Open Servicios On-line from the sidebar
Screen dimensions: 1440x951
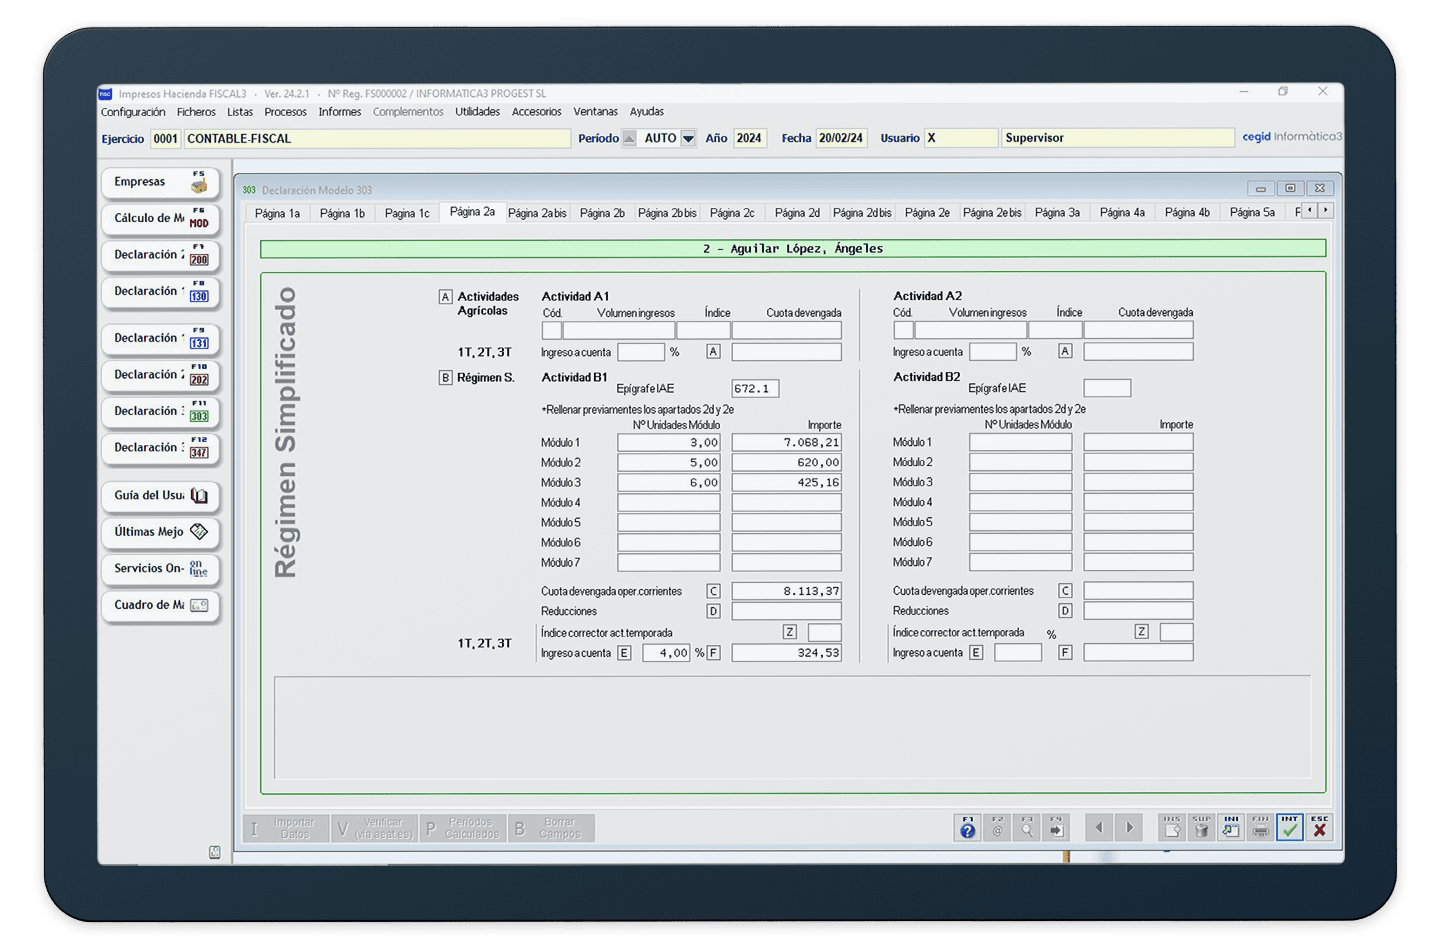pos(160,569)
